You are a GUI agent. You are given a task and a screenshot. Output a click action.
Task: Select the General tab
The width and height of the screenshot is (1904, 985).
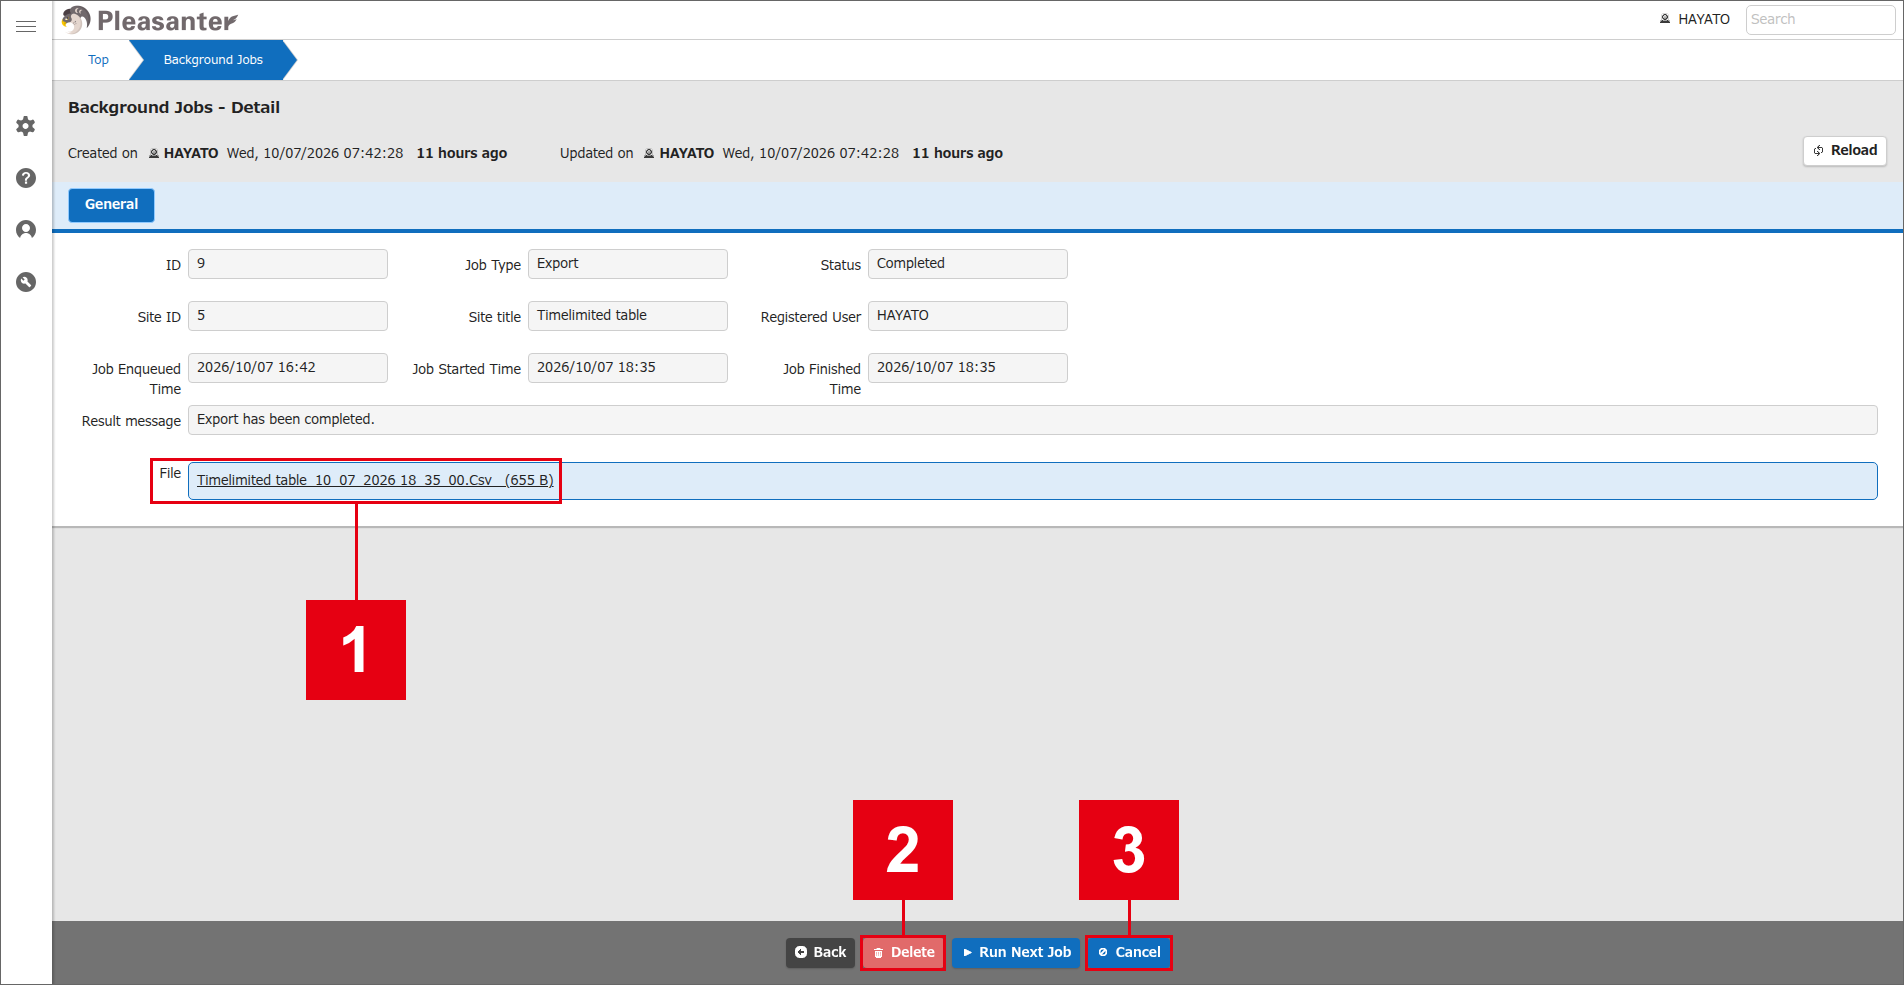tap(111, 204)
